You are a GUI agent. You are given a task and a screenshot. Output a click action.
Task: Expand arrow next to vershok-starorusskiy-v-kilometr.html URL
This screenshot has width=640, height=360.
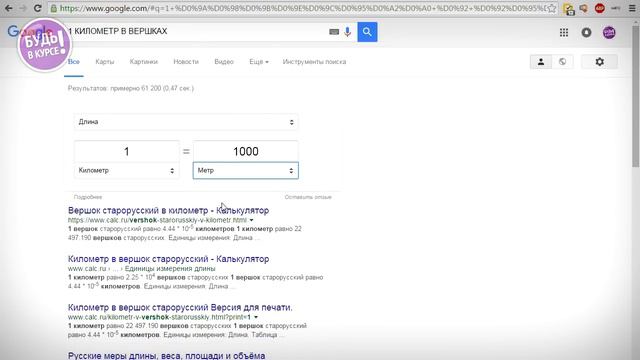pos(251,220)
